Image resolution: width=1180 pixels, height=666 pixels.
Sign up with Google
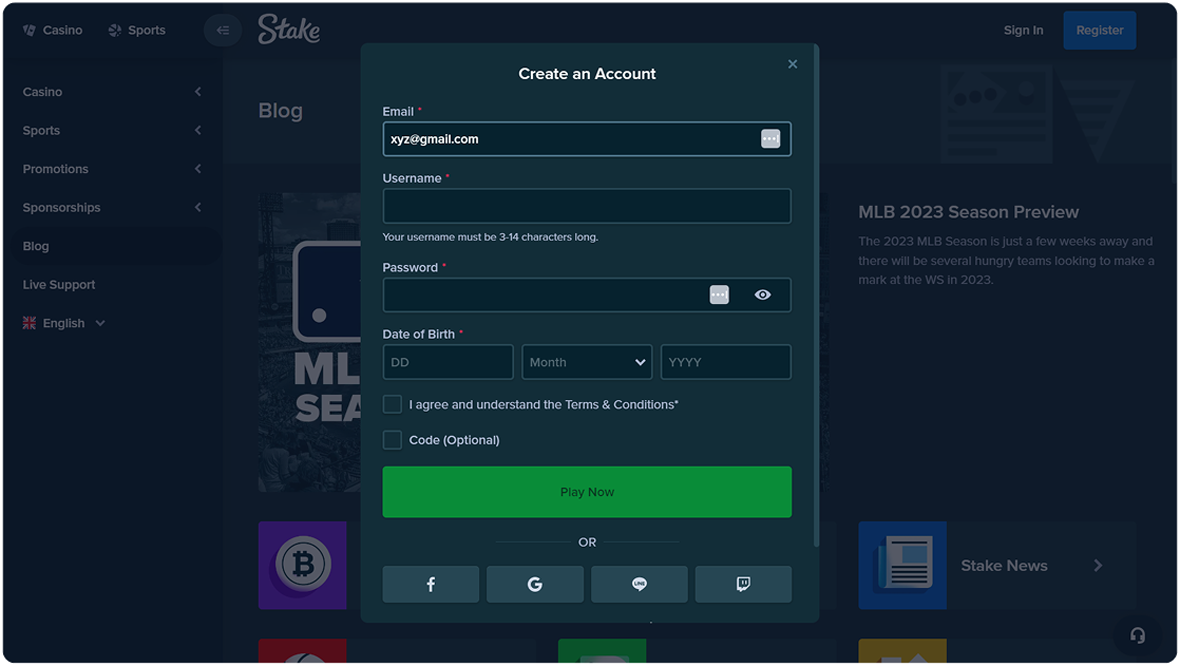(535, 584)
